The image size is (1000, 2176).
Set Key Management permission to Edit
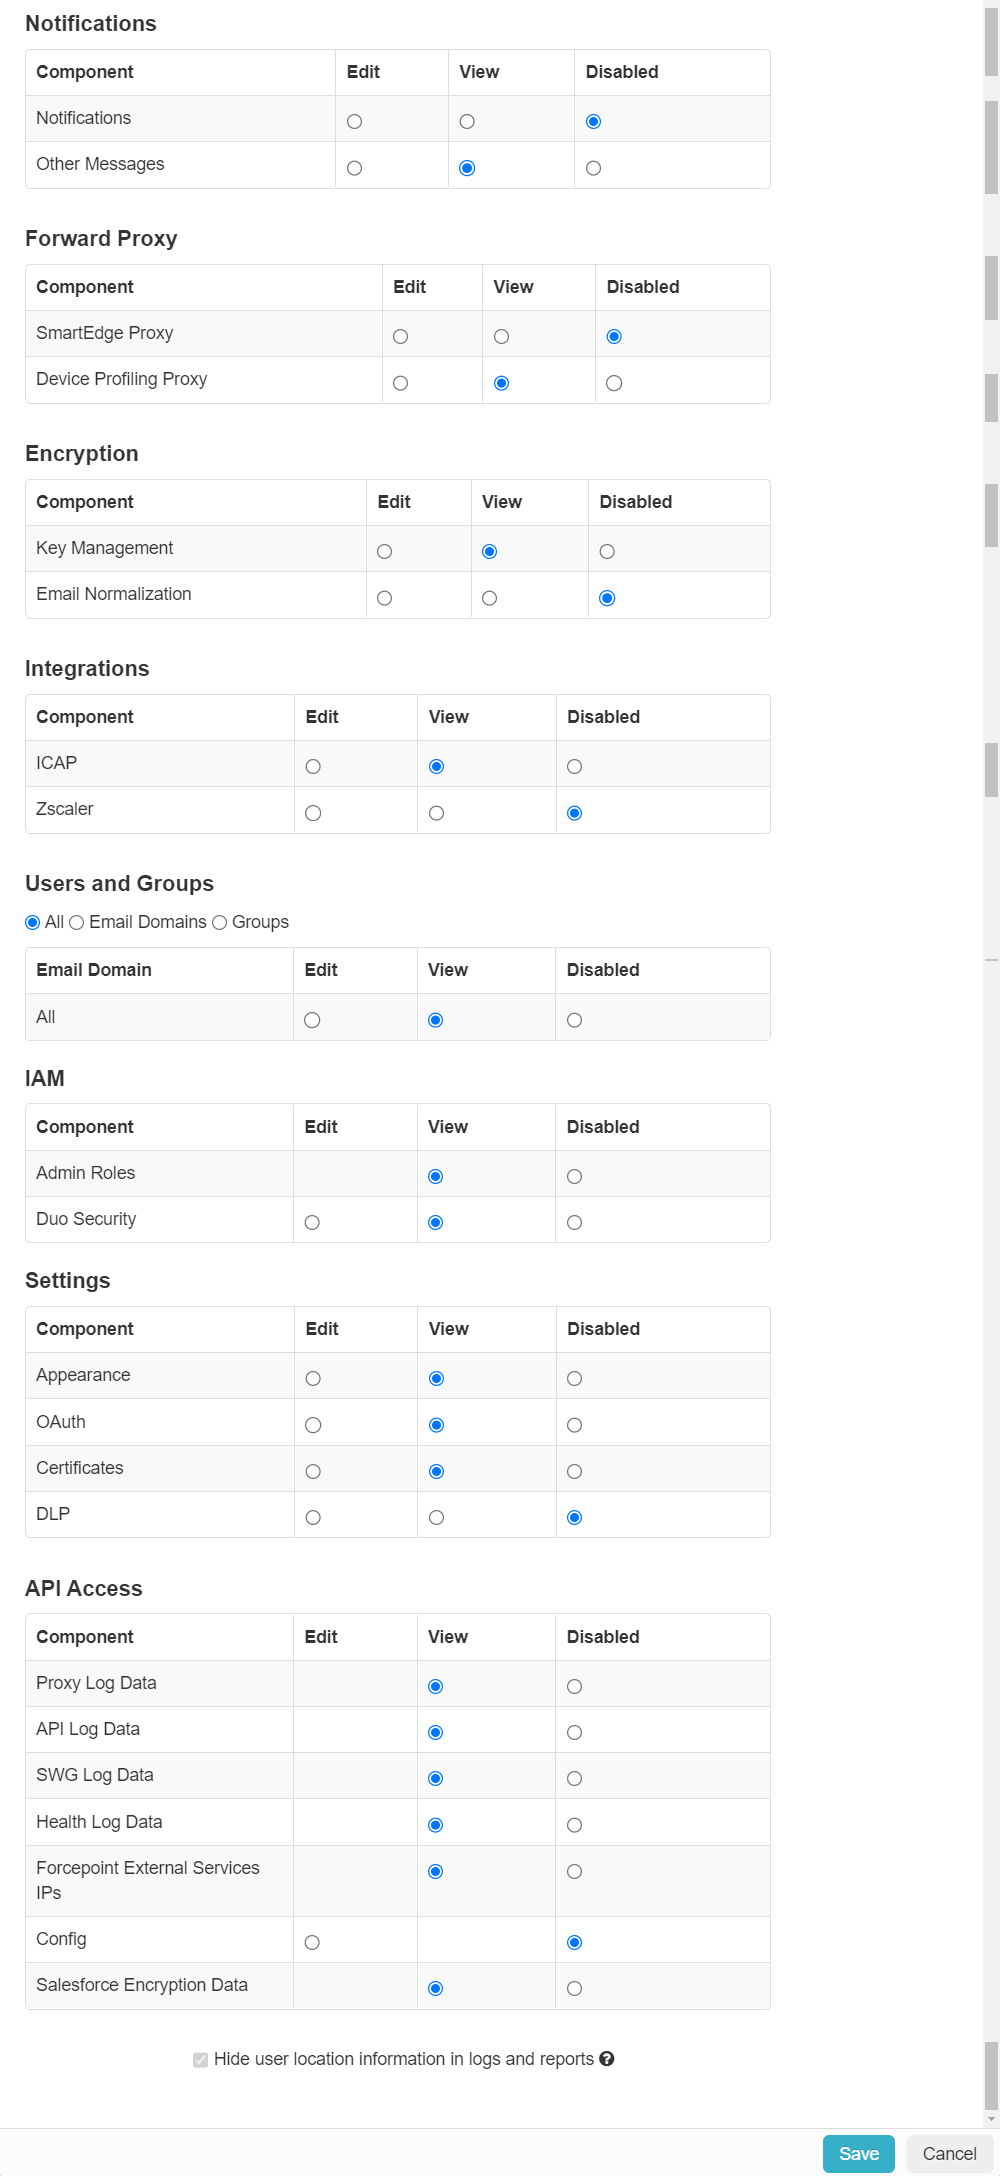click(386, 551)
